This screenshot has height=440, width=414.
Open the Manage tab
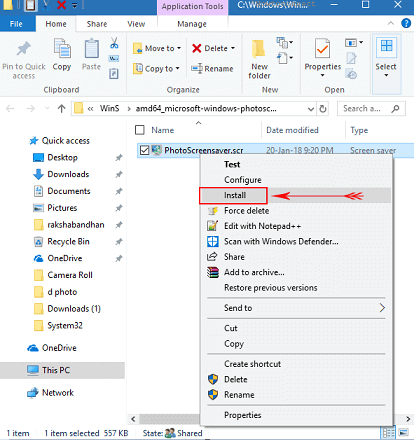192,24
